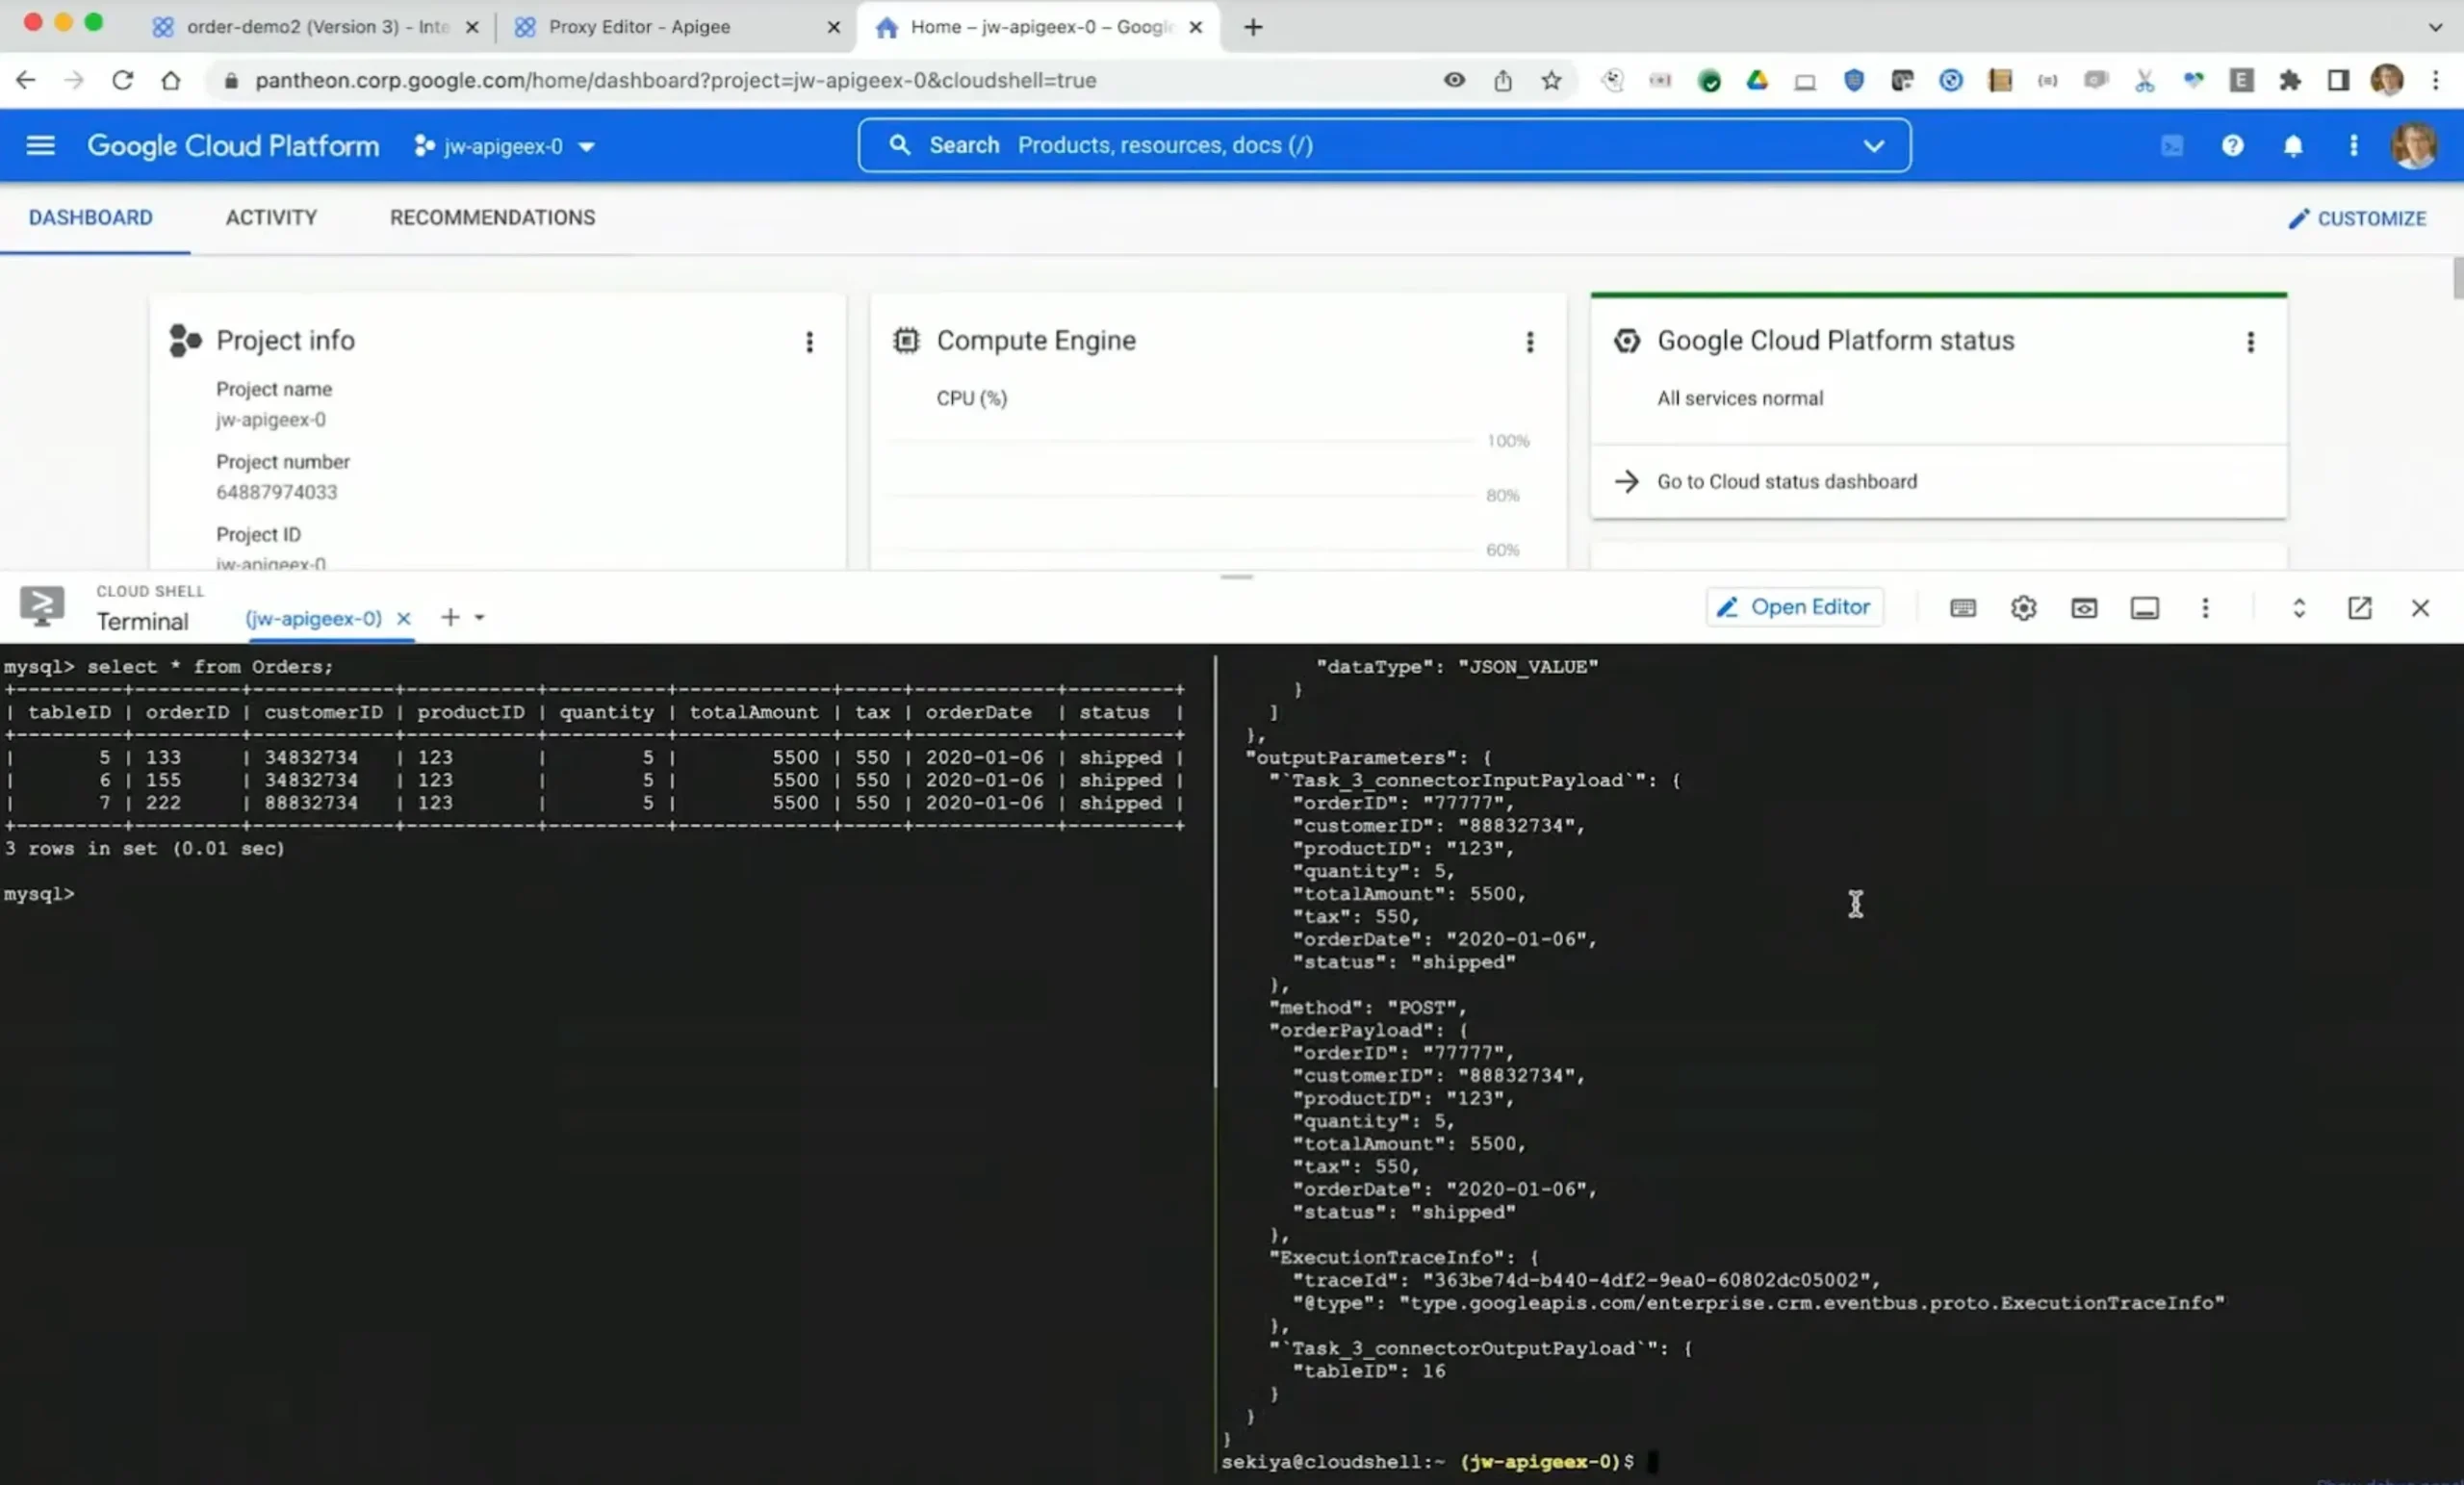Reload the page with the refresh icon
This screenshot has width=2464, height=1485.
(x=122, y=80)
